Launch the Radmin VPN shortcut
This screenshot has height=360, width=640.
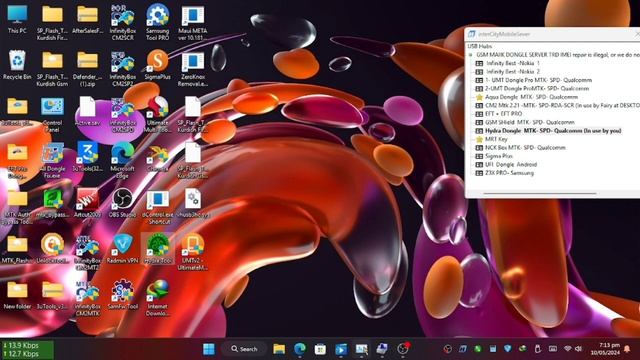122,249
